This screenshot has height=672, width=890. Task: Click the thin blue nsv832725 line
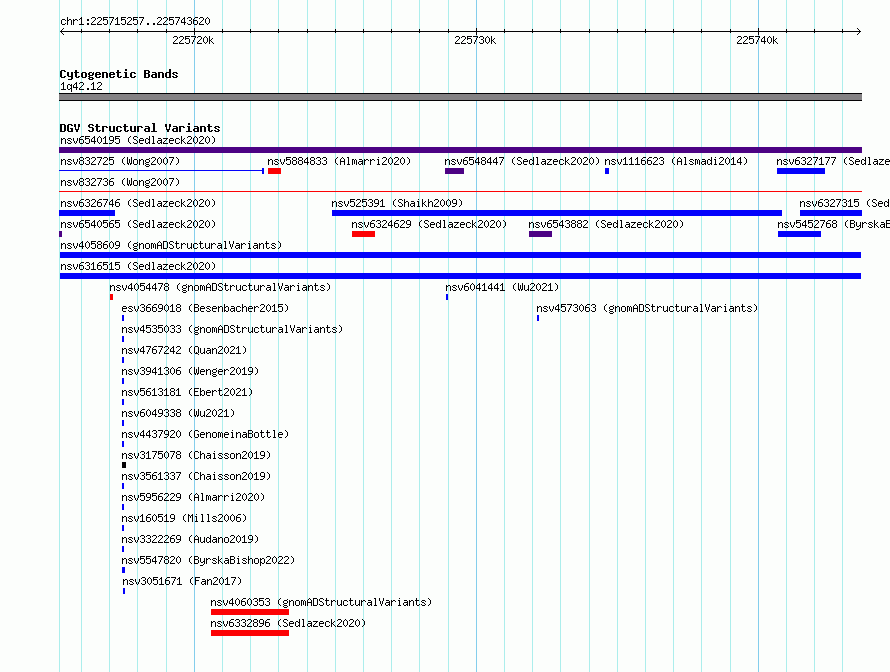pos(161,171)
